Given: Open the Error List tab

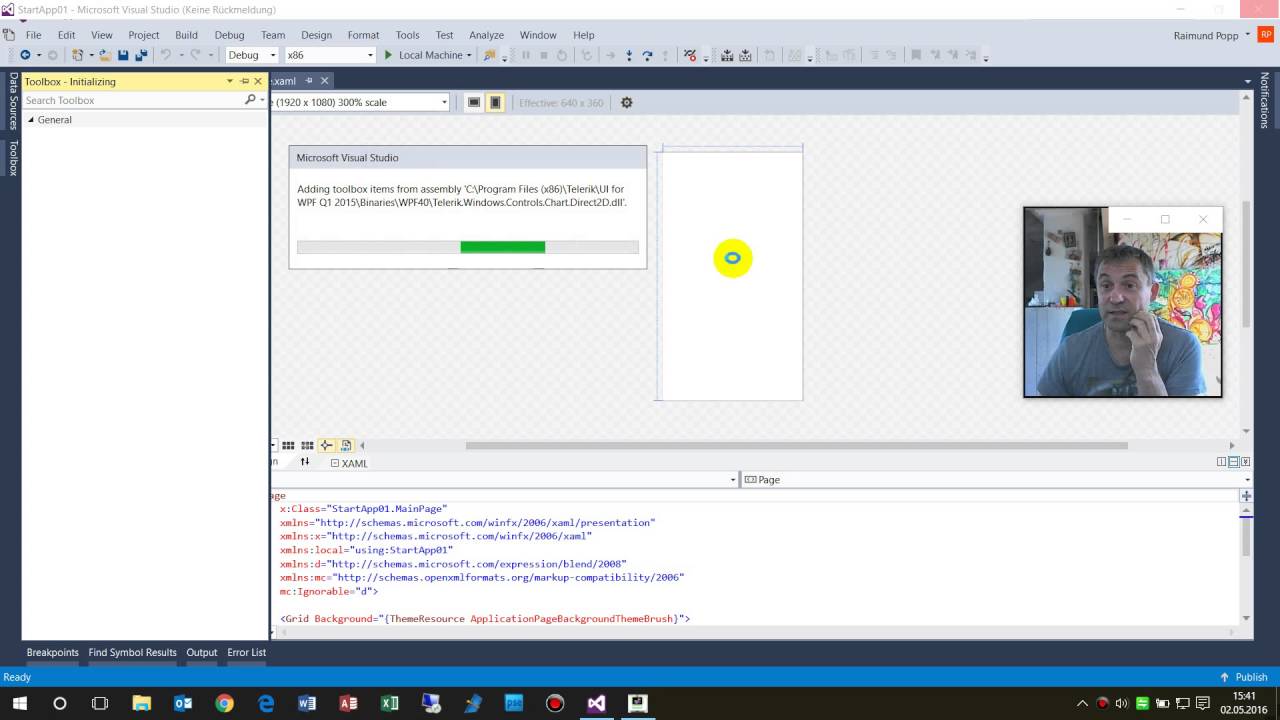Looking at the screenshot, I should pos(246,652).
